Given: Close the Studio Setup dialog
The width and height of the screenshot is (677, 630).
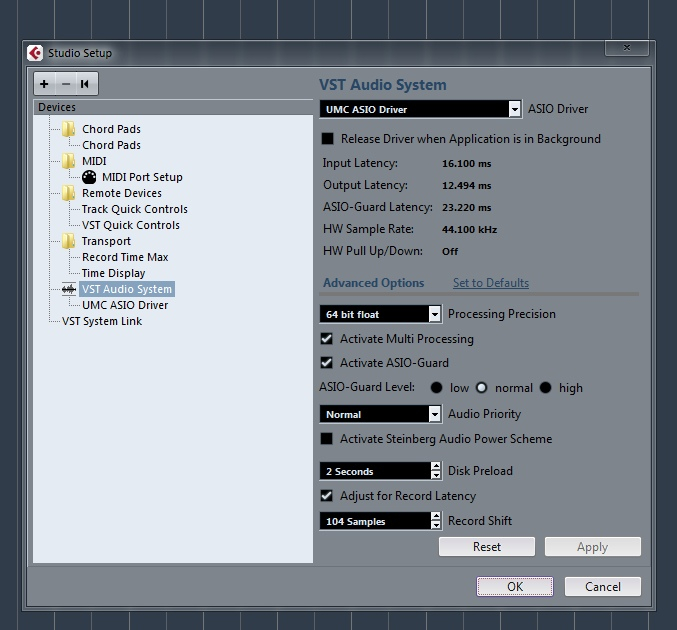Looking at the screenshot, I should pos(627,48).
